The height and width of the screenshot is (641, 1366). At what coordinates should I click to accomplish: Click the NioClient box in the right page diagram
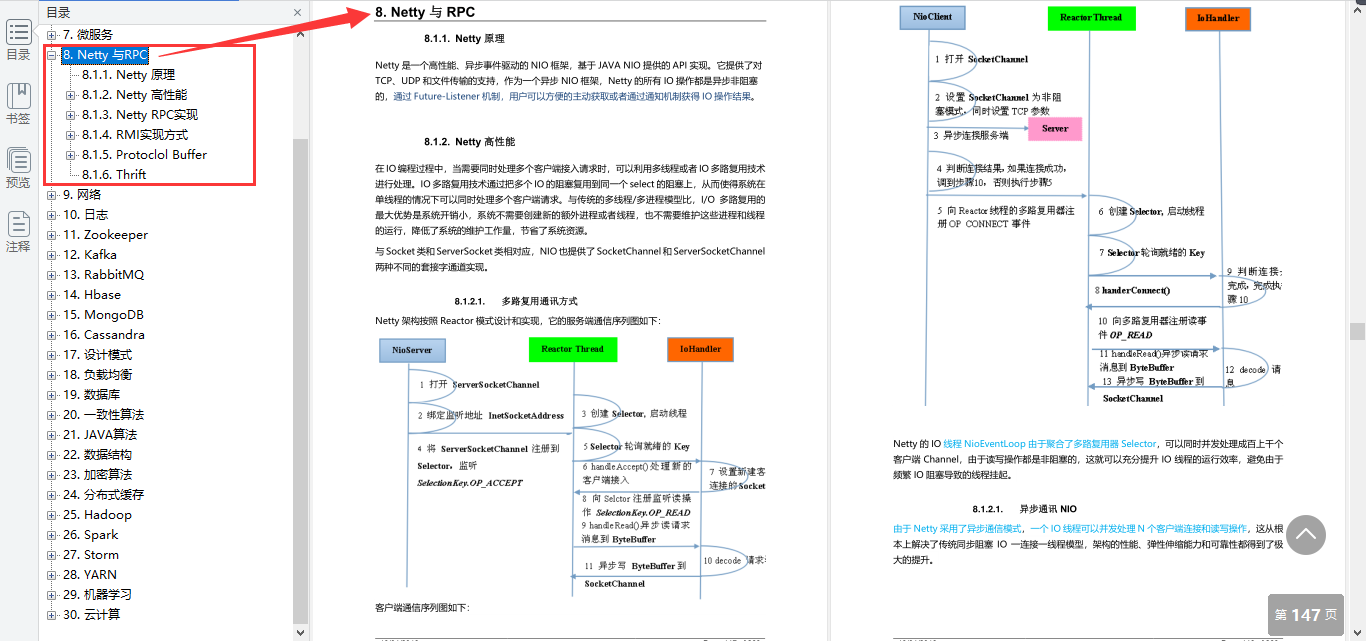(932, 17)
